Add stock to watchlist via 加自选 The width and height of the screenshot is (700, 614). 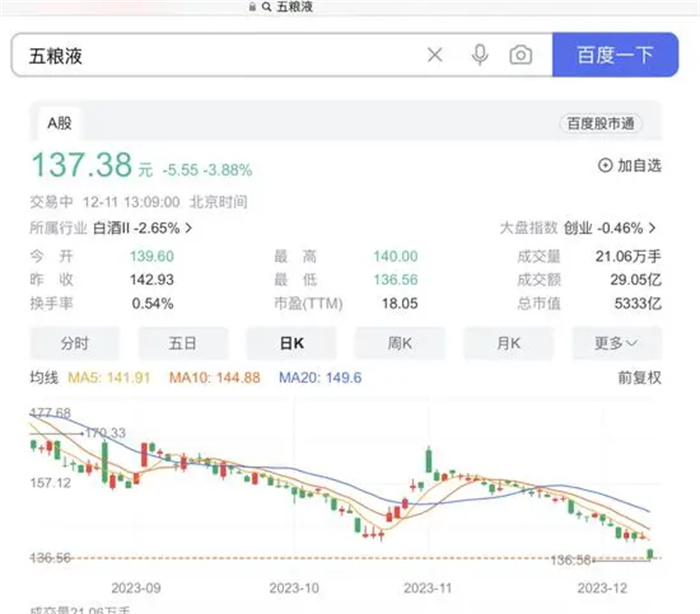coord(629,166)
